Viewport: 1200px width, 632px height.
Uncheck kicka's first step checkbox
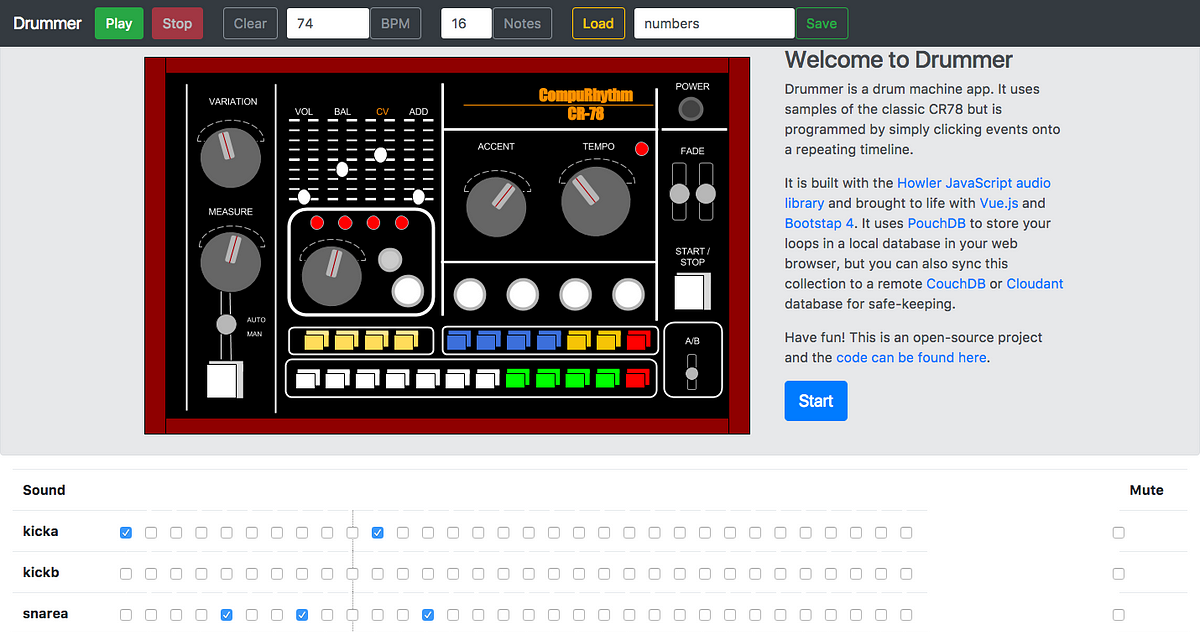coord(126,533)
